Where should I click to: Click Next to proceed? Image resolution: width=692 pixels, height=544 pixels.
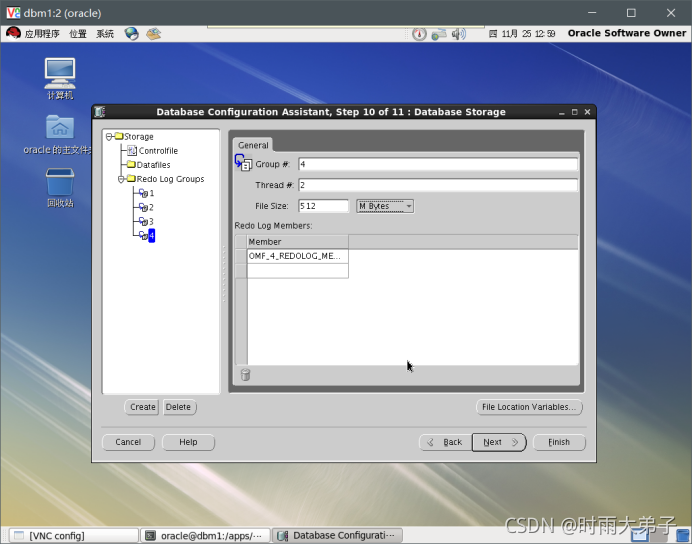coord(499,442)
